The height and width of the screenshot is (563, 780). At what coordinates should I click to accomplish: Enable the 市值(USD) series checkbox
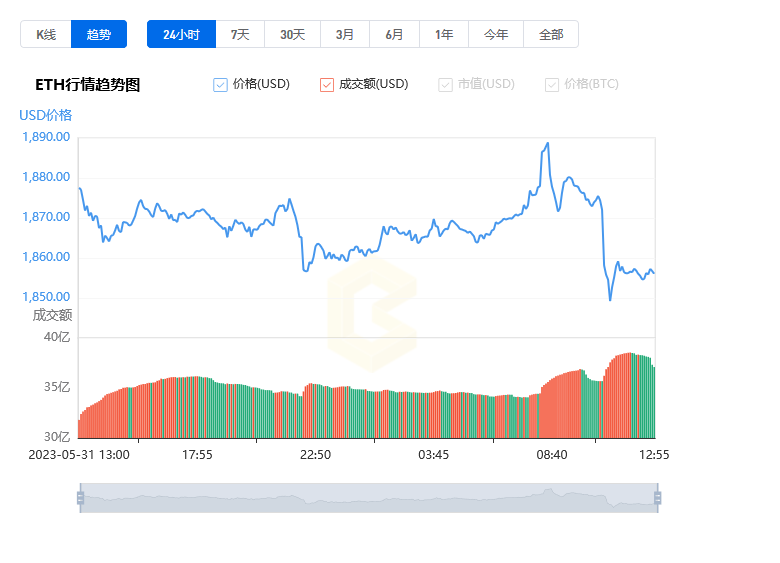[445, 85]
